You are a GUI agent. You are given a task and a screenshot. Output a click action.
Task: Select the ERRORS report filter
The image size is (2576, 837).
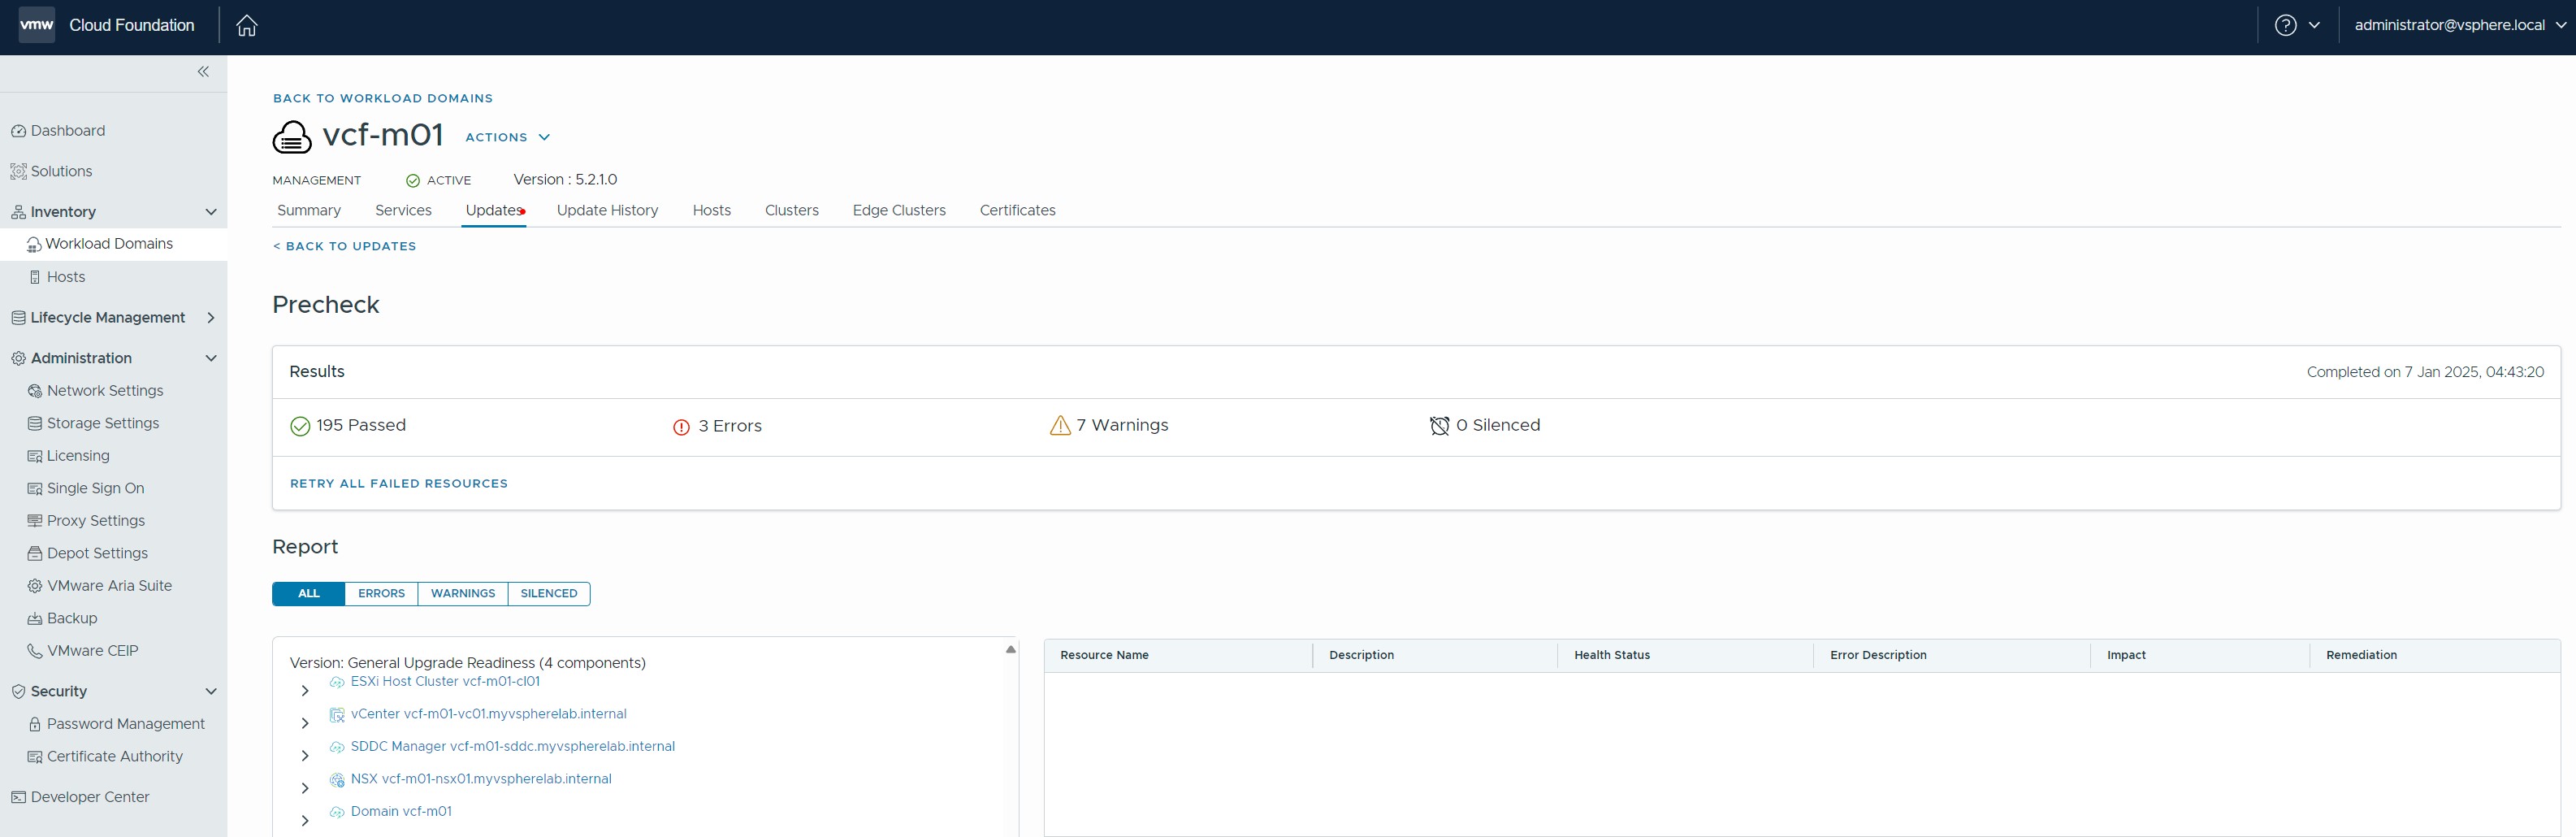(x=382, y=594)
